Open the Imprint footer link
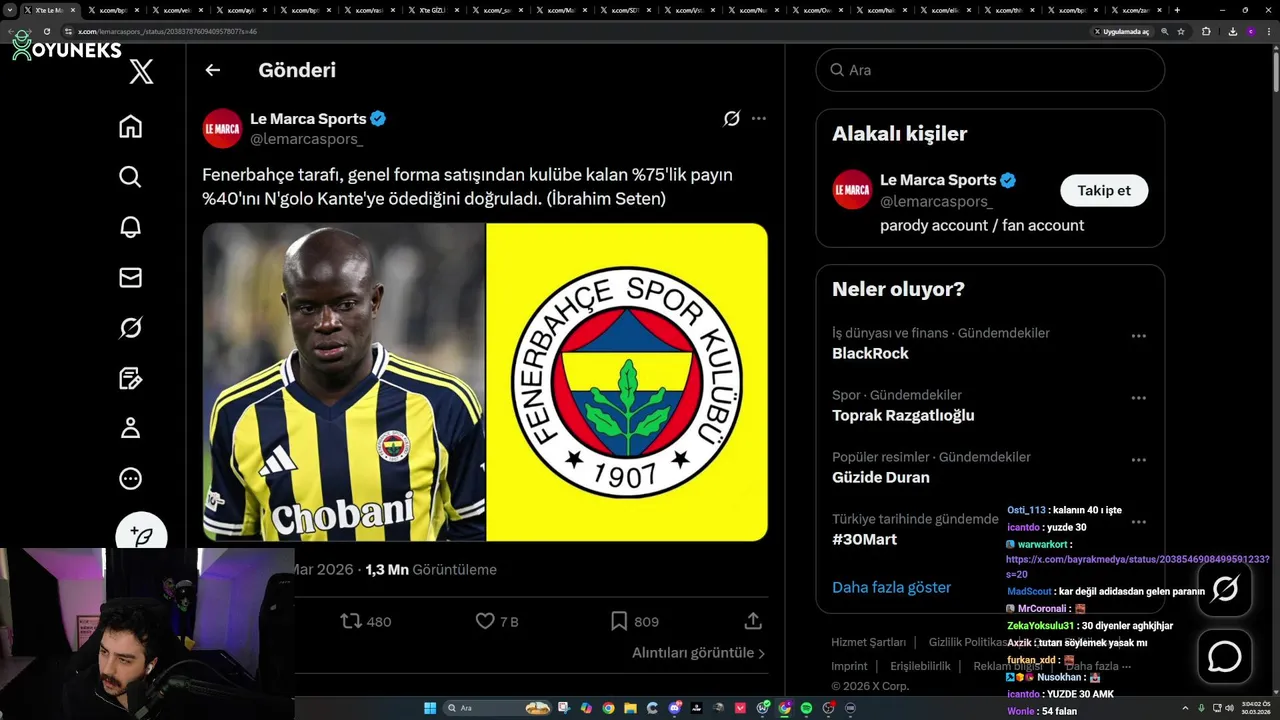 849,666
